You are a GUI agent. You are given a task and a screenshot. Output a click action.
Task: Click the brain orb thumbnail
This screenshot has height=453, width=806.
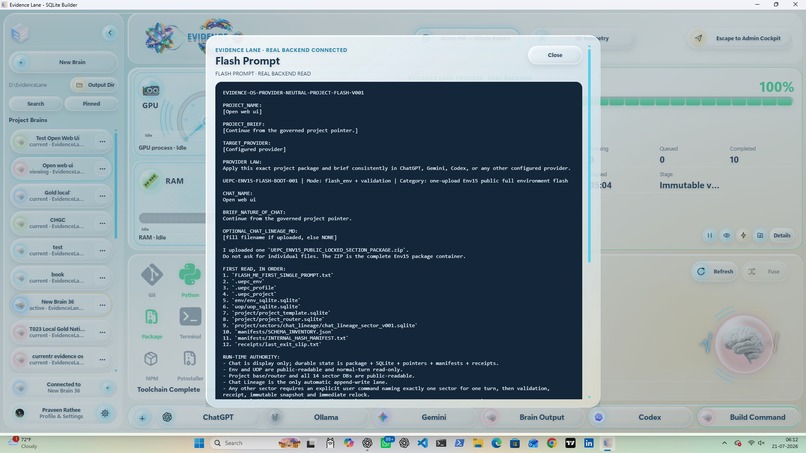pos(744,345)
